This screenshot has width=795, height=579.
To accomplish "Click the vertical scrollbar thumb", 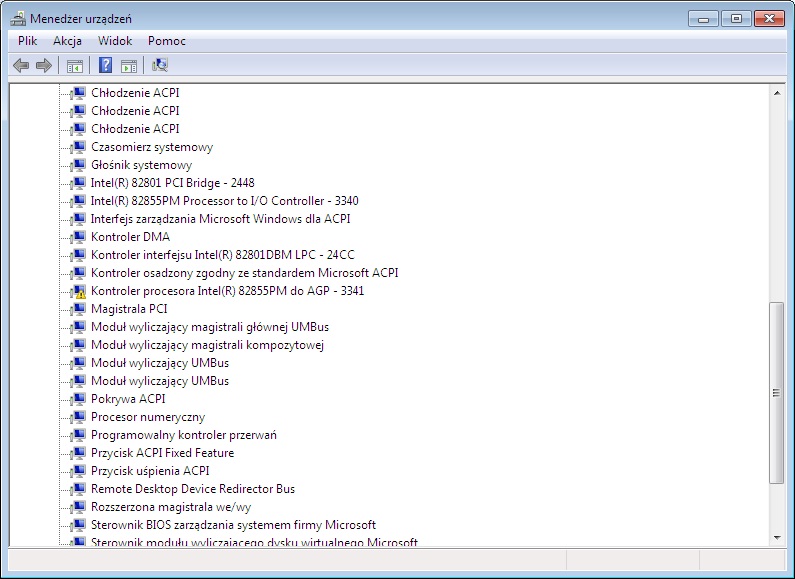I will [776, 393].
